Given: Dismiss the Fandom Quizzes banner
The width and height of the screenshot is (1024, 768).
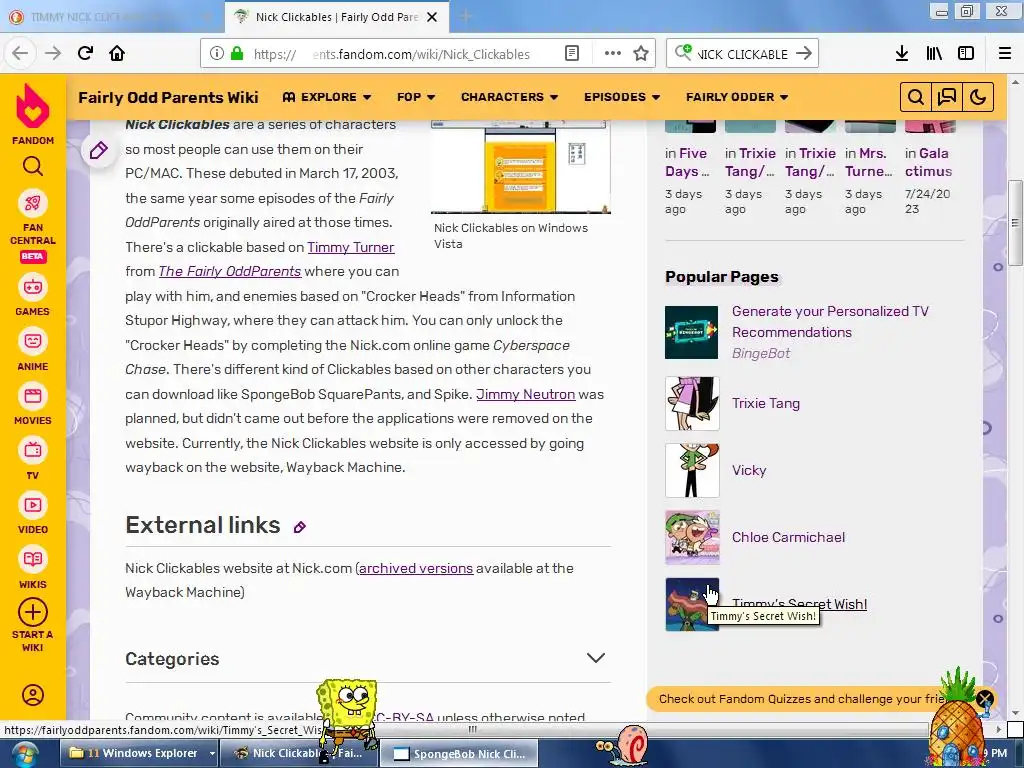Looking at the screenshot, I should pos(985,699).
